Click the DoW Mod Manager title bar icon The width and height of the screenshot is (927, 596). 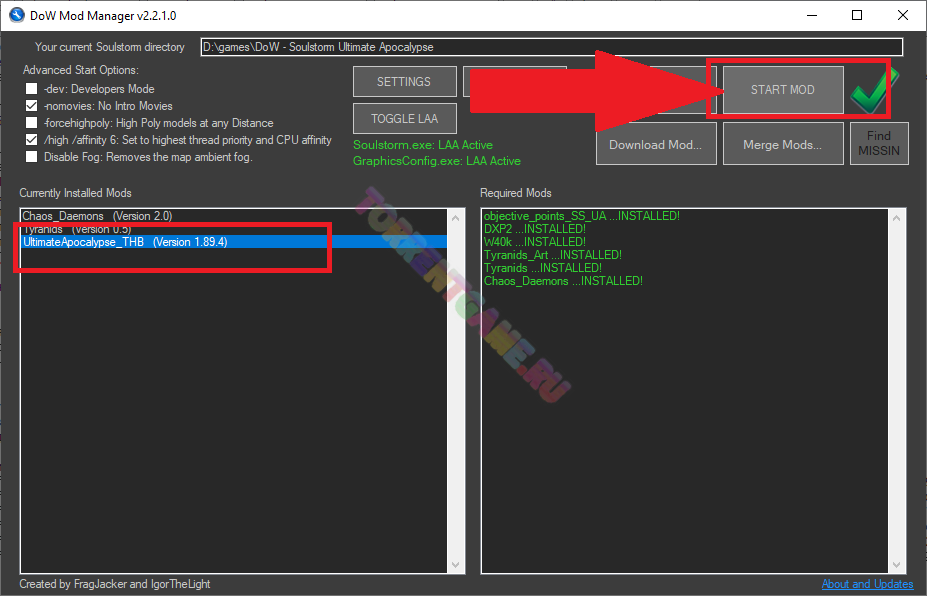pos(16,15)
